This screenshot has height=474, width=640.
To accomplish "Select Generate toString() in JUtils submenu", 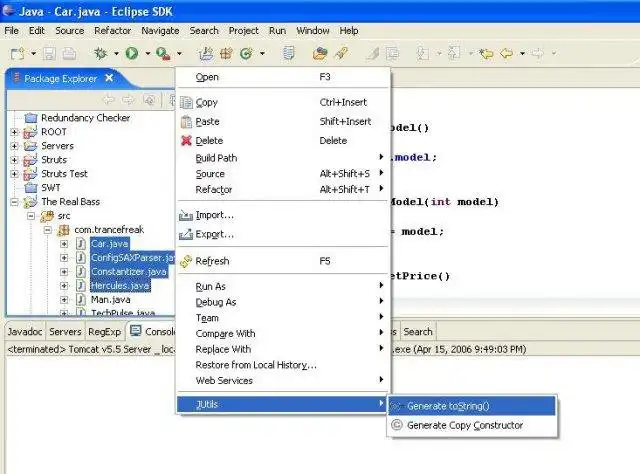I will (x=472, y=406).
